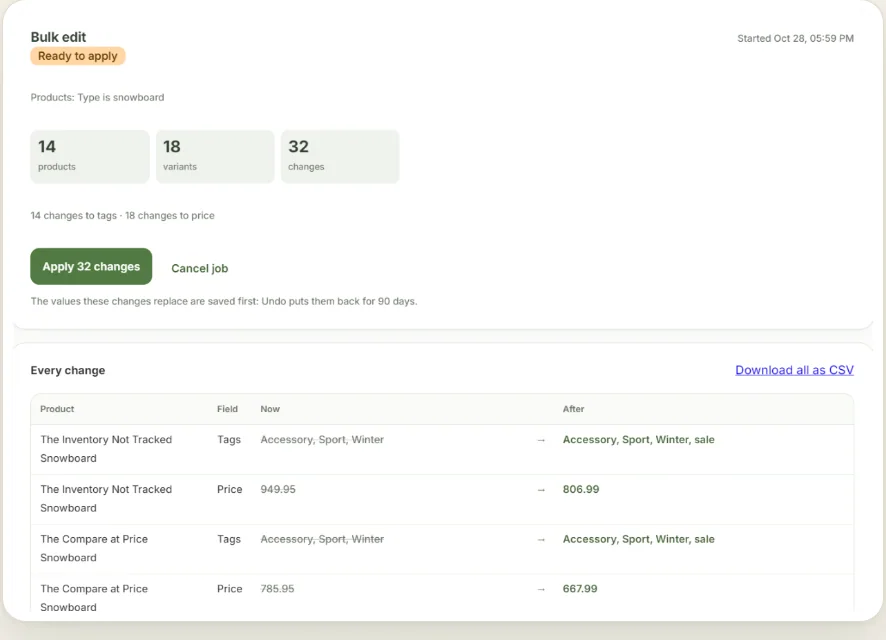Click the After column header
This screenshot has height=640, width=886.
(x=574, y=409)
